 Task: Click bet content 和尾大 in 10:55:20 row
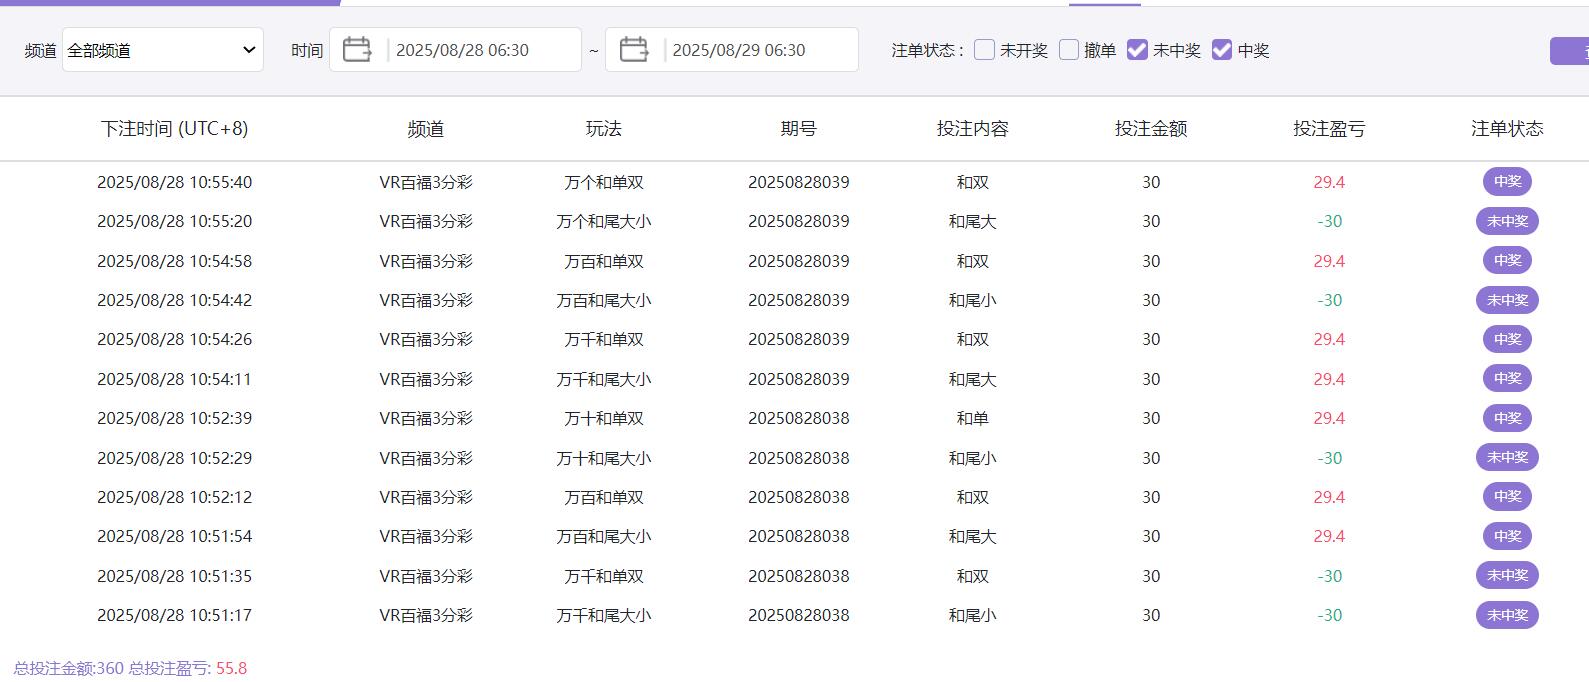973,221
